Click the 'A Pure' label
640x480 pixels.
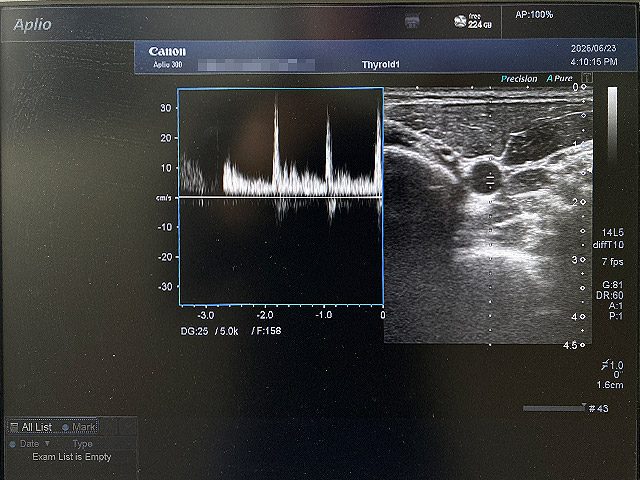point(560,78)
